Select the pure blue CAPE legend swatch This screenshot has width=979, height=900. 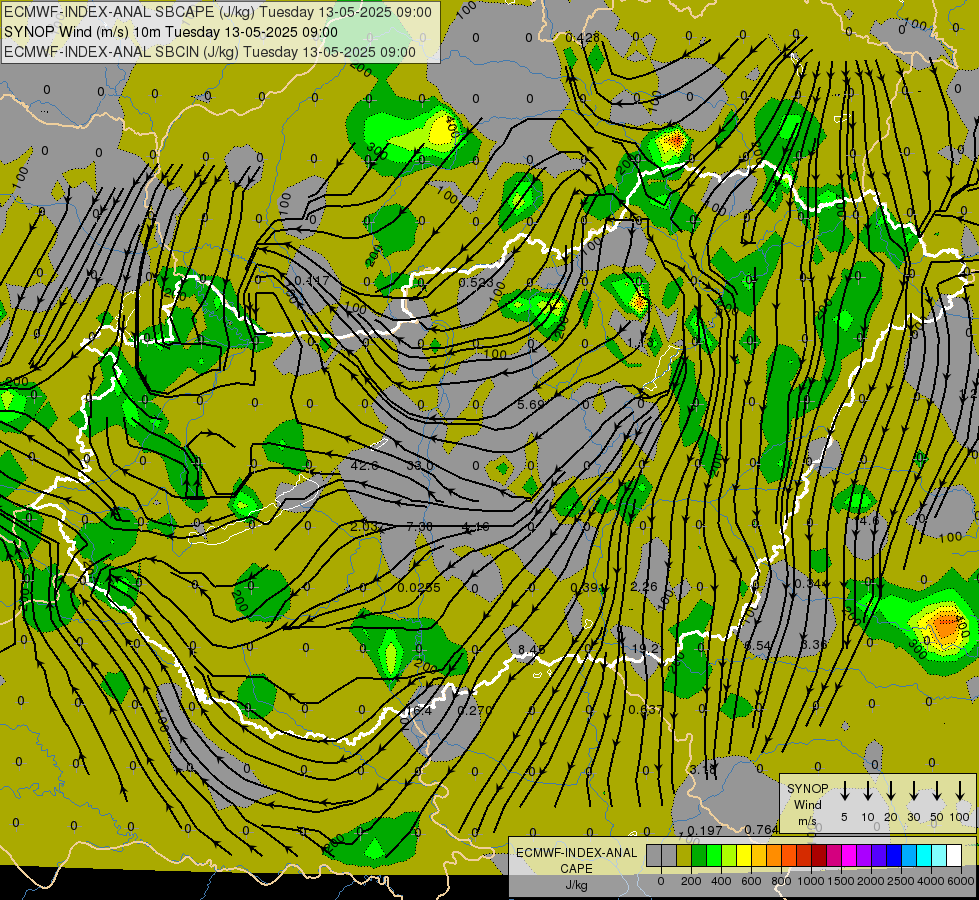point(894,855)
